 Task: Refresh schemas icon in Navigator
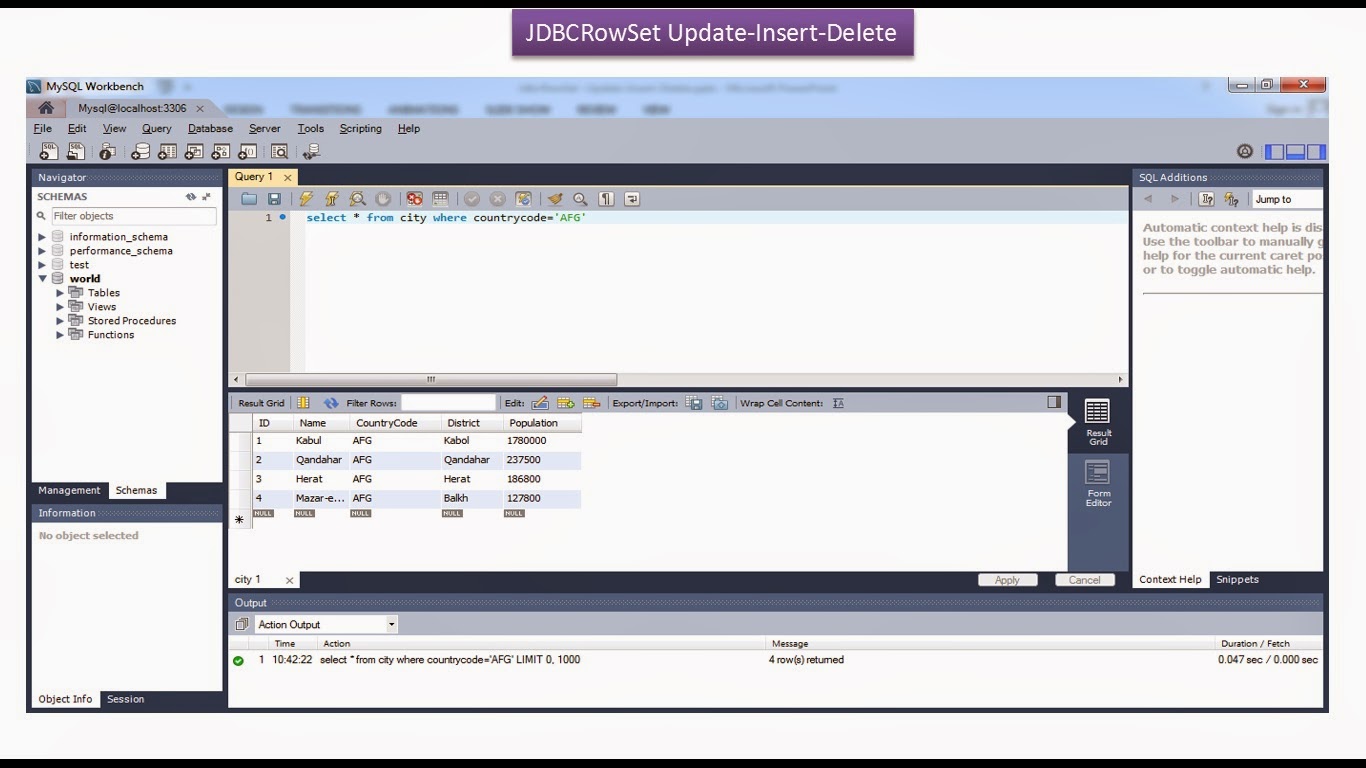(191, 197)
